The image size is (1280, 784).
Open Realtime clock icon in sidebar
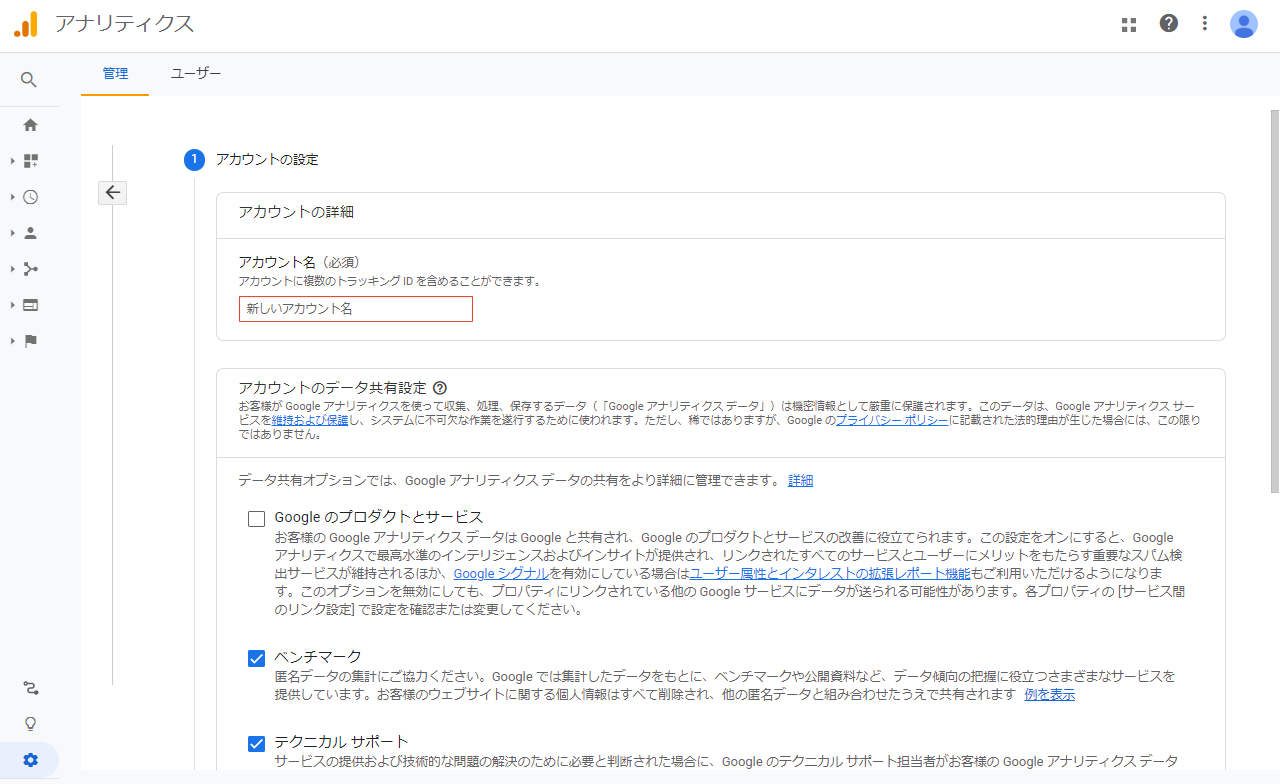[30, 197]
